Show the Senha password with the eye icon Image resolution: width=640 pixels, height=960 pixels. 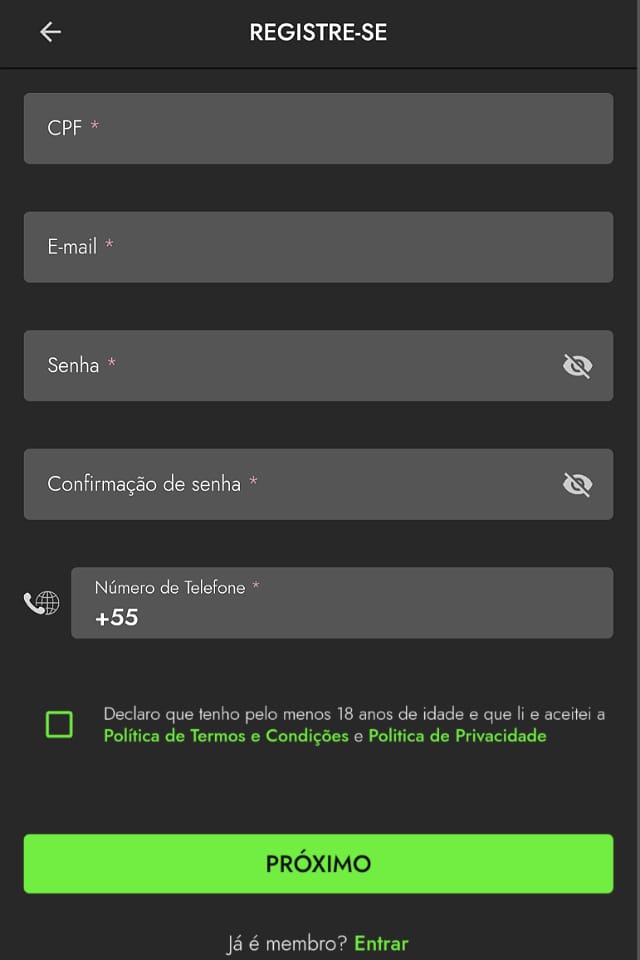pyautogui.click(x=577, y=366)
